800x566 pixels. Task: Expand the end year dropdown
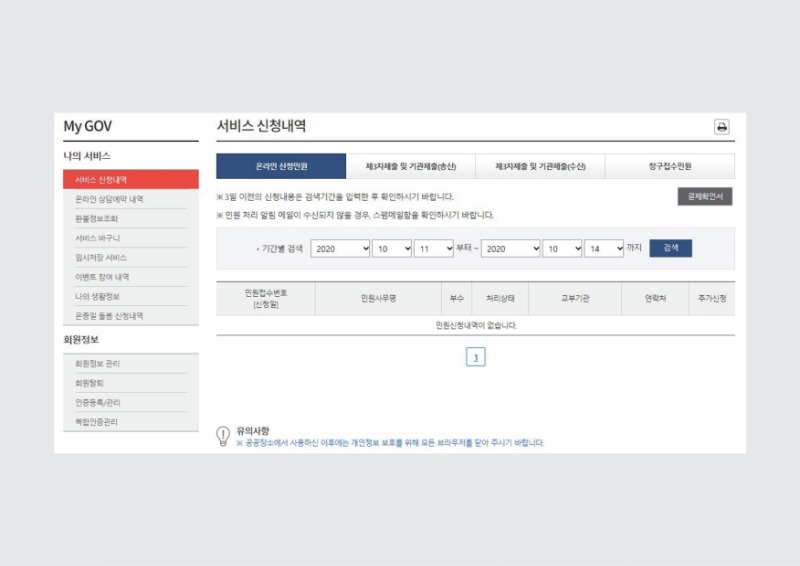tap(510, 248)
